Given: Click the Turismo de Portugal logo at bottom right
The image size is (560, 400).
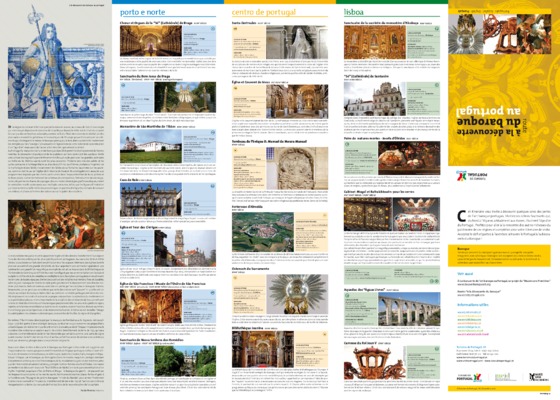Looking at the screenshot, I should [469, 377].
